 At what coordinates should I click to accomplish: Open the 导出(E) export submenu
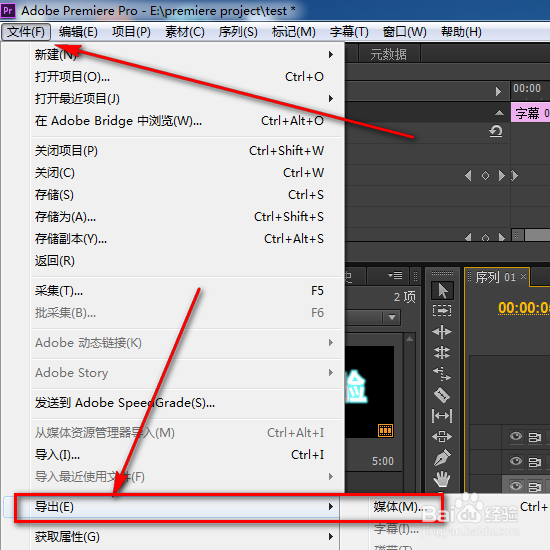click(172, 507)
